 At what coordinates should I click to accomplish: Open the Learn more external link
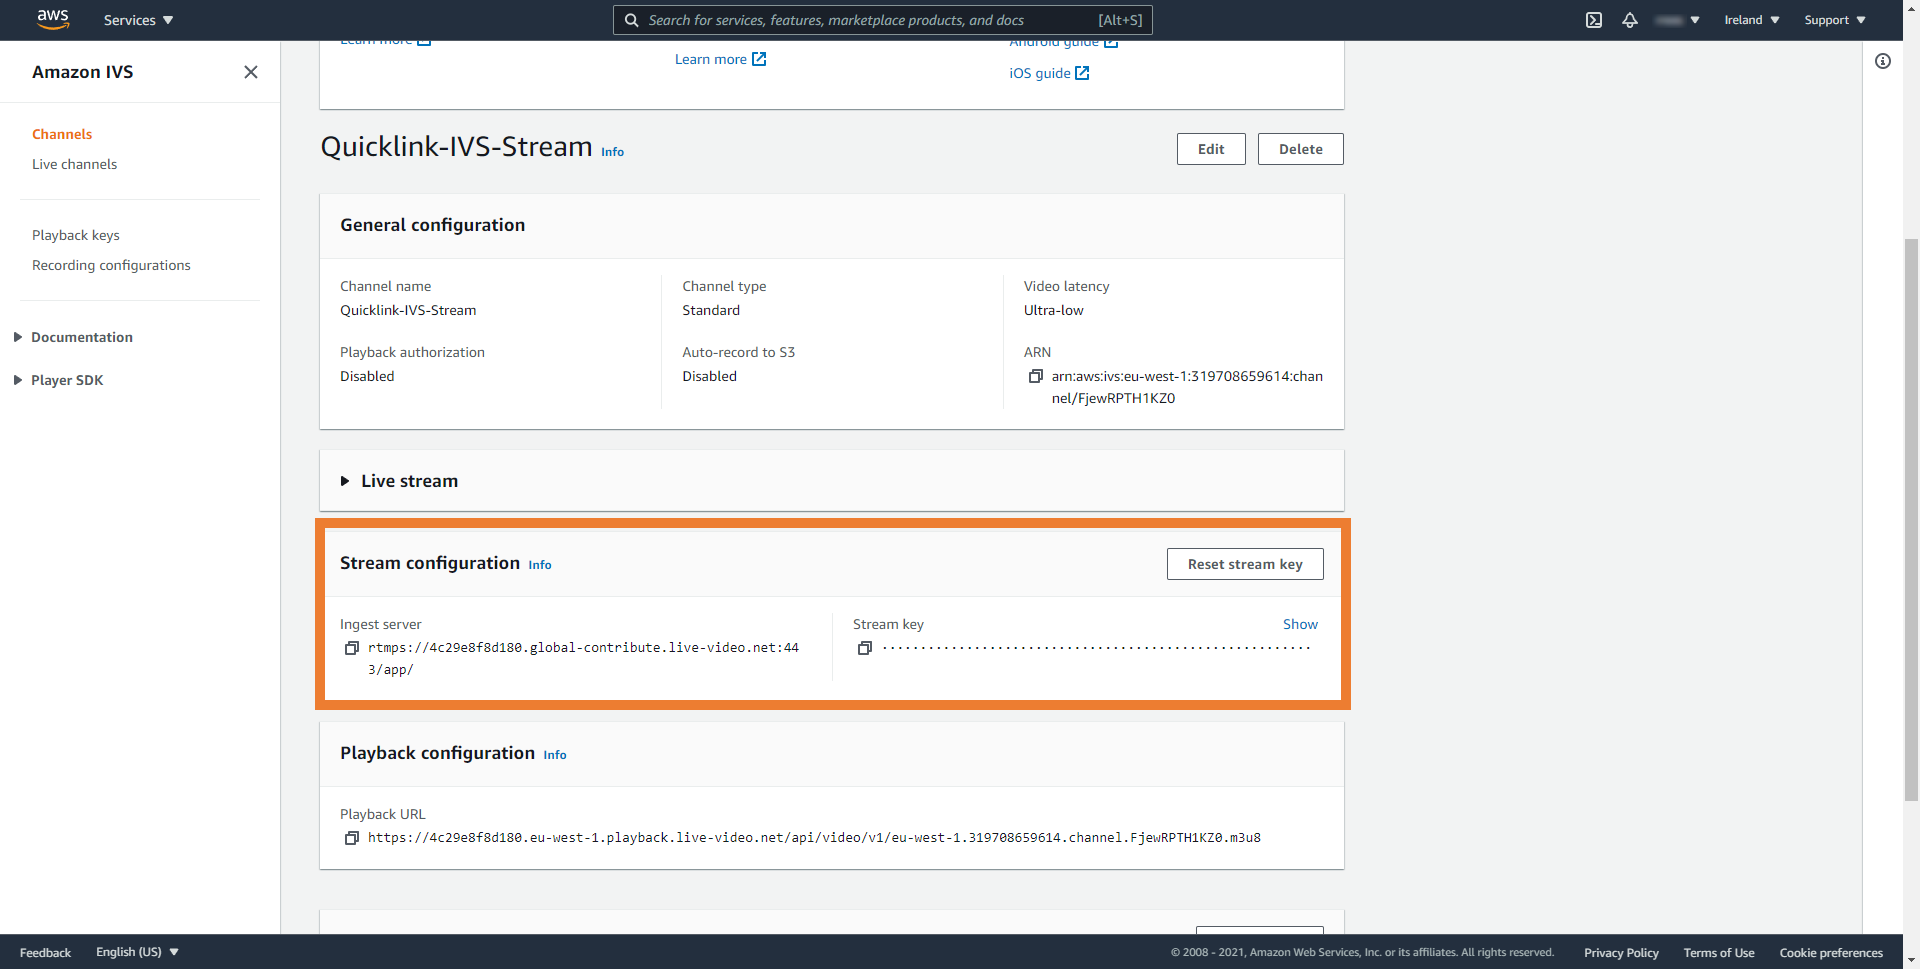720,59
